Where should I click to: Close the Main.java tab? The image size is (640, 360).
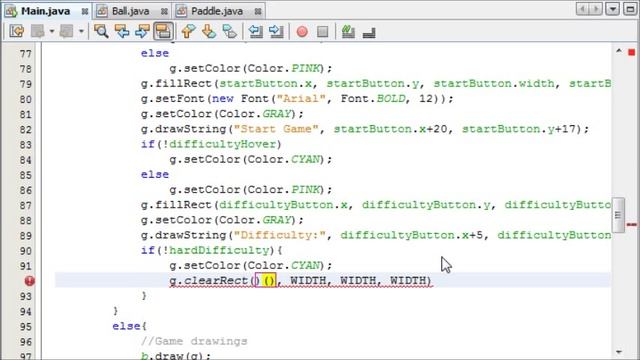click(84, 11)
